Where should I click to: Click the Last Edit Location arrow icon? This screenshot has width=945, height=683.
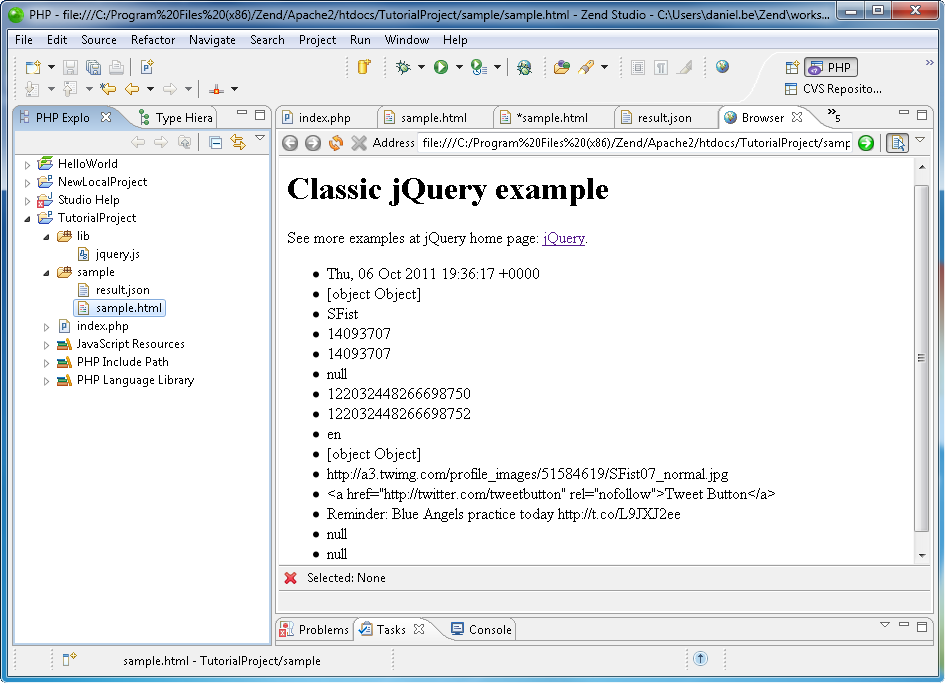(x=108, y=89)
